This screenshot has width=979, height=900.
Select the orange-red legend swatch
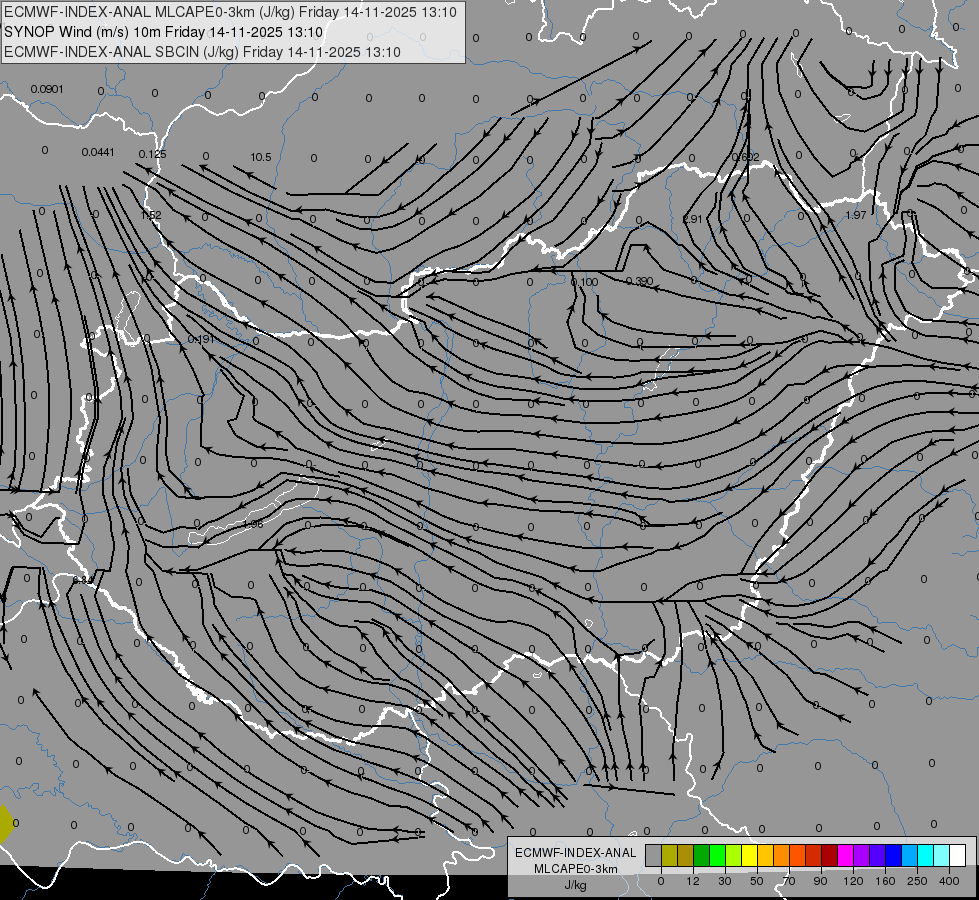[797, 855]
